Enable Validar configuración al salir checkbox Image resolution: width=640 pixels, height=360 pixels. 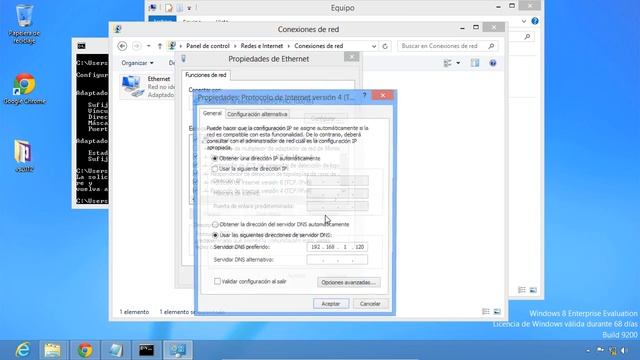[x=217, y=281]
